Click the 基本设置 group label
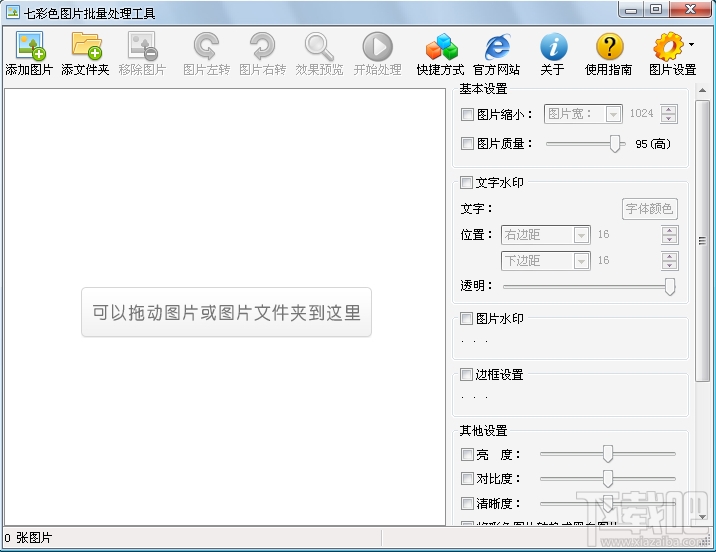This screenshot has width=716, height=552. pos(483,89)
